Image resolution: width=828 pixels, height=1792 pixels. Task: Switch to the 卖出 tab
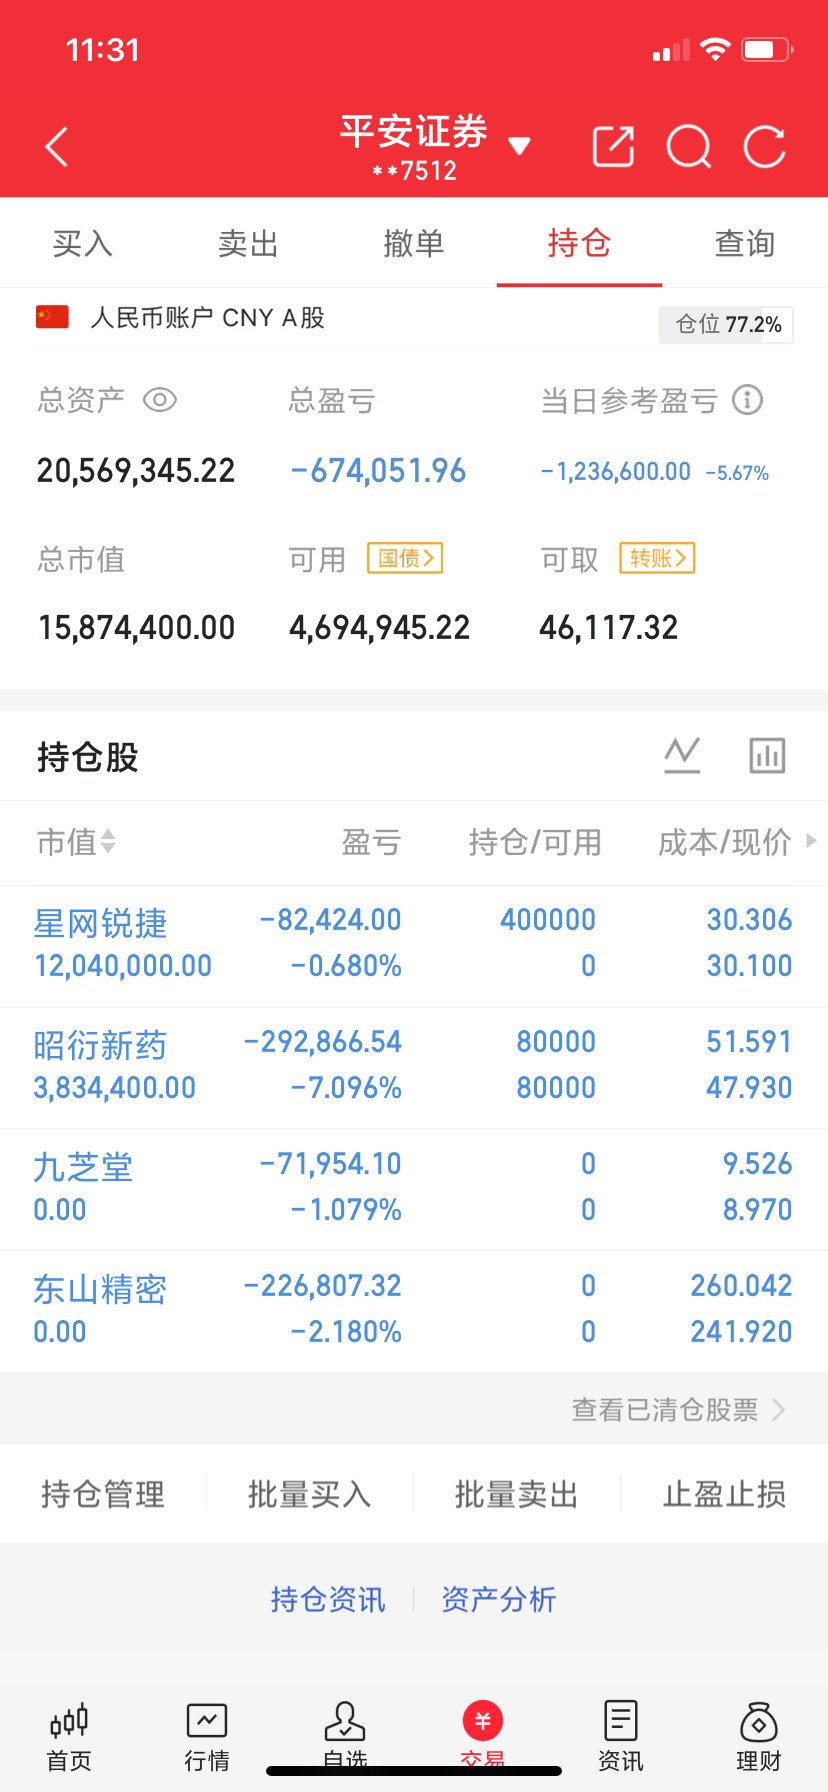point(248,243)
